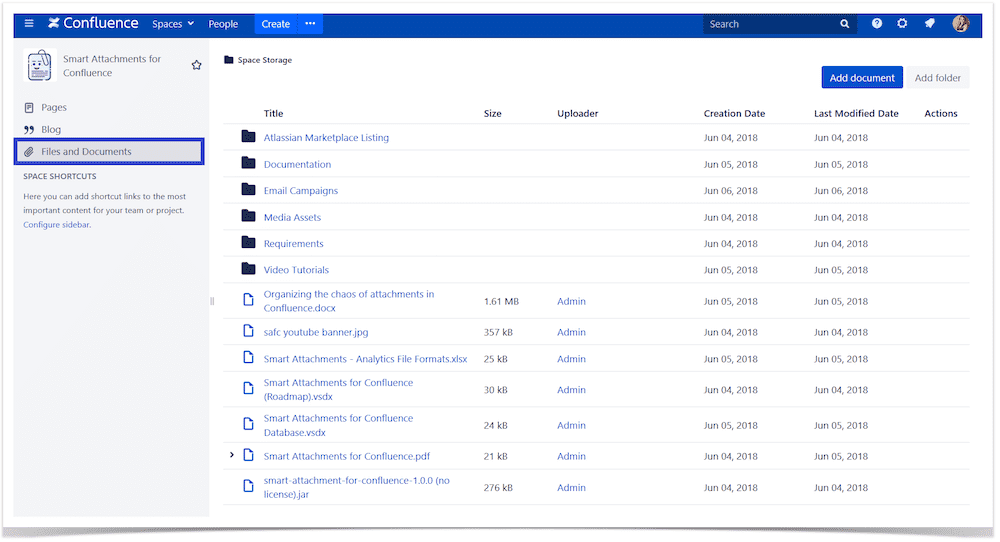This screenshot has width=1000, height=542.
Task: Star the Smart Attachments space as favorite
Action: point(196,65)
